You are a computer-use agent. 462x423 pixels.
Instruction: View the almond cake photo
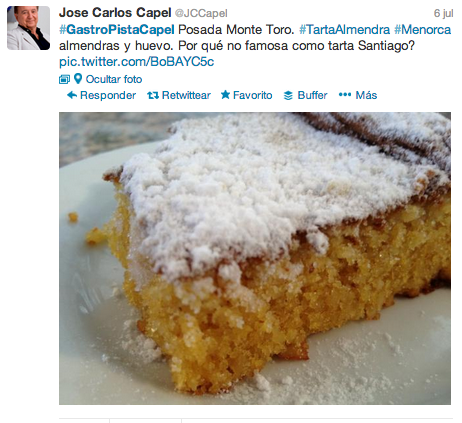pos(255,258)
